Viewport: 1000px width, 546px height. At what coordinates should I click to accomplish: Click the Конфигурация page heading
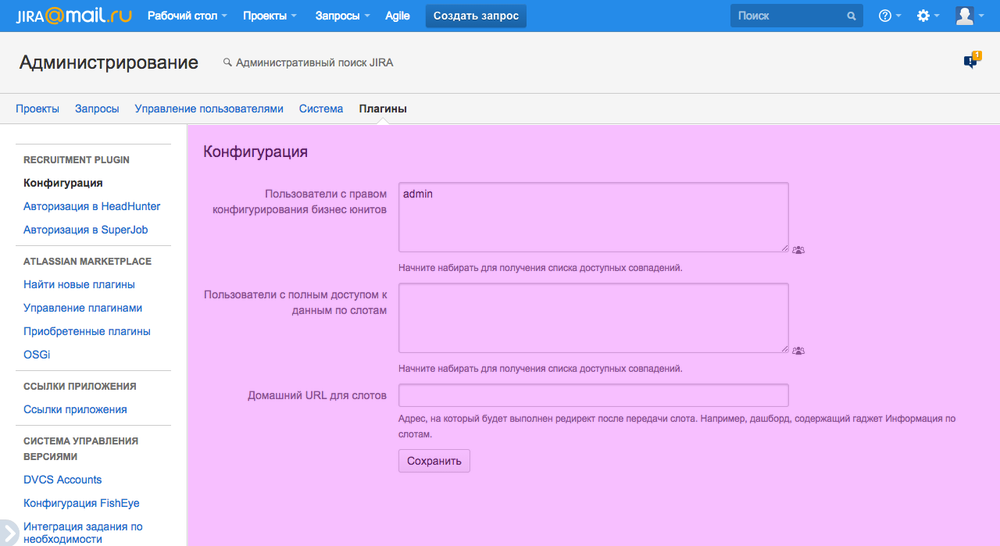pyautogui.click(x=255, y=152)
